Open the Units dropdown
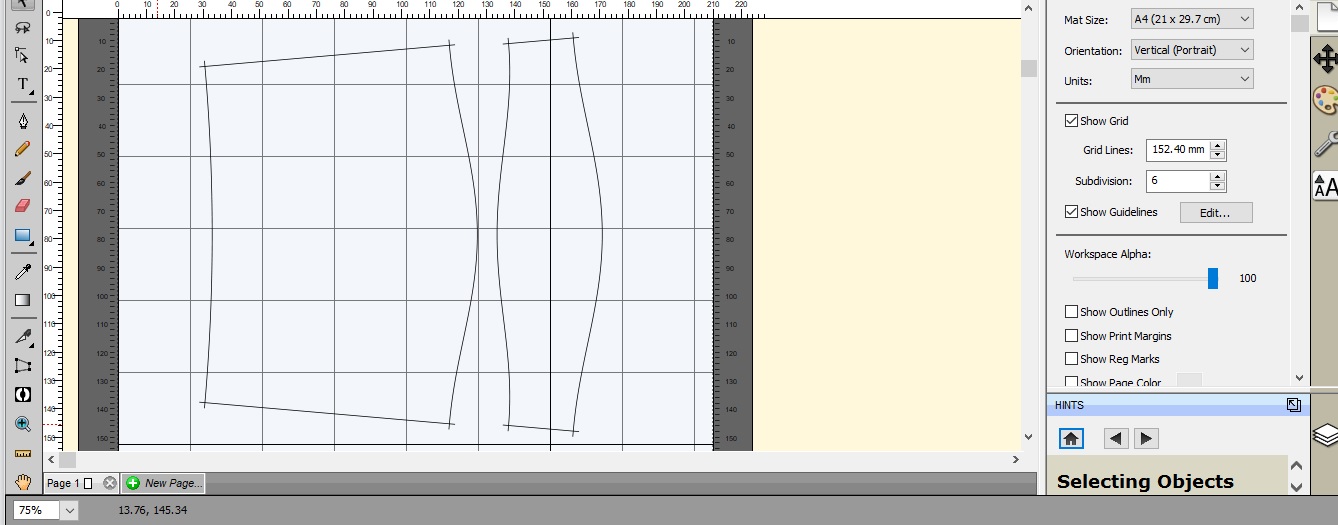This screenshot has width=1338, height=525. 1192,79
